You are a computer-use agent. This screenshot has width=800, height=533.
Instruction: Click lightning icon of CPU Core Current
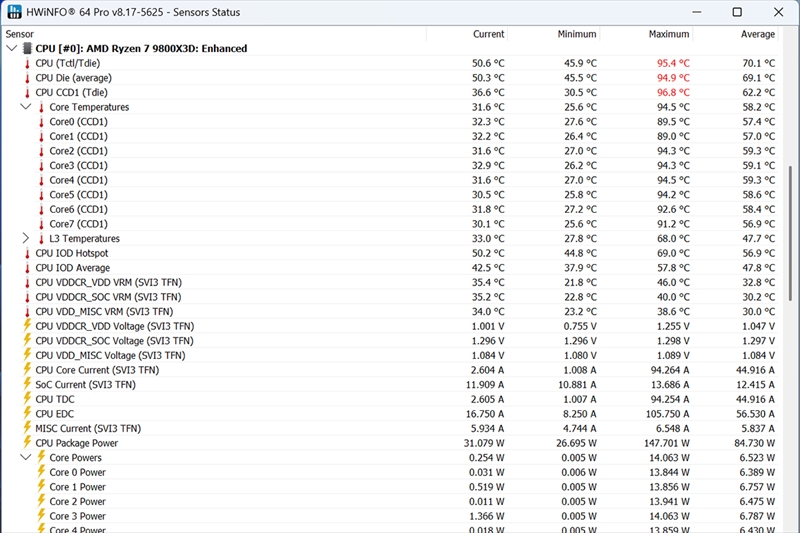point(28,370)
